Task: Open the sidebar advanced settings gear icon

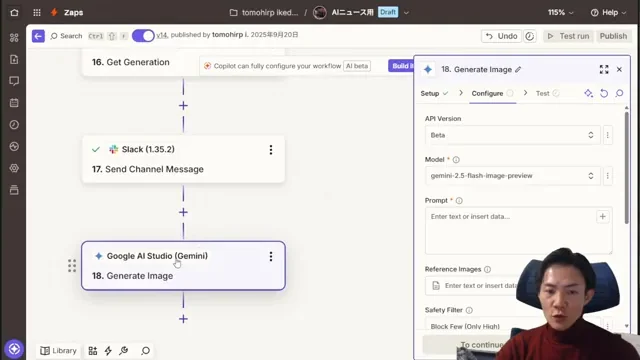Action: (x=14, y=168)
